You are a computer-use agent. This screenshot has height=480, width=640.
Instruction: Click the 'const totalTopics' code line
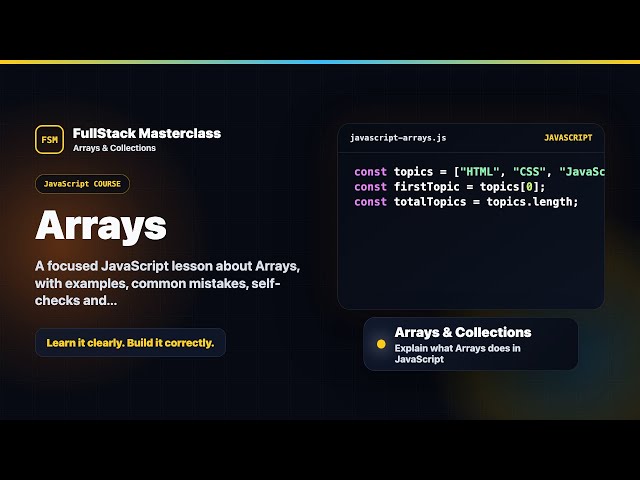click(x=466, y=202)
